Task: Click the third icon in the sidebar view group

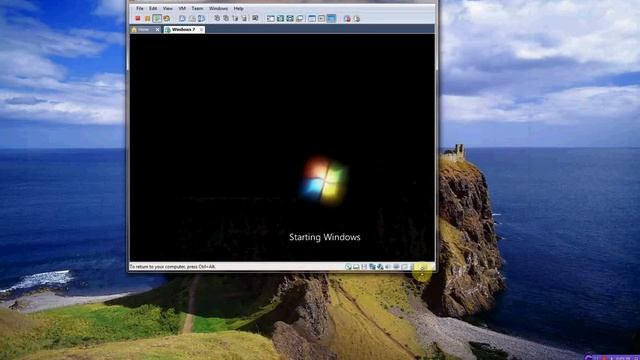Action: [x=290, y=18]
